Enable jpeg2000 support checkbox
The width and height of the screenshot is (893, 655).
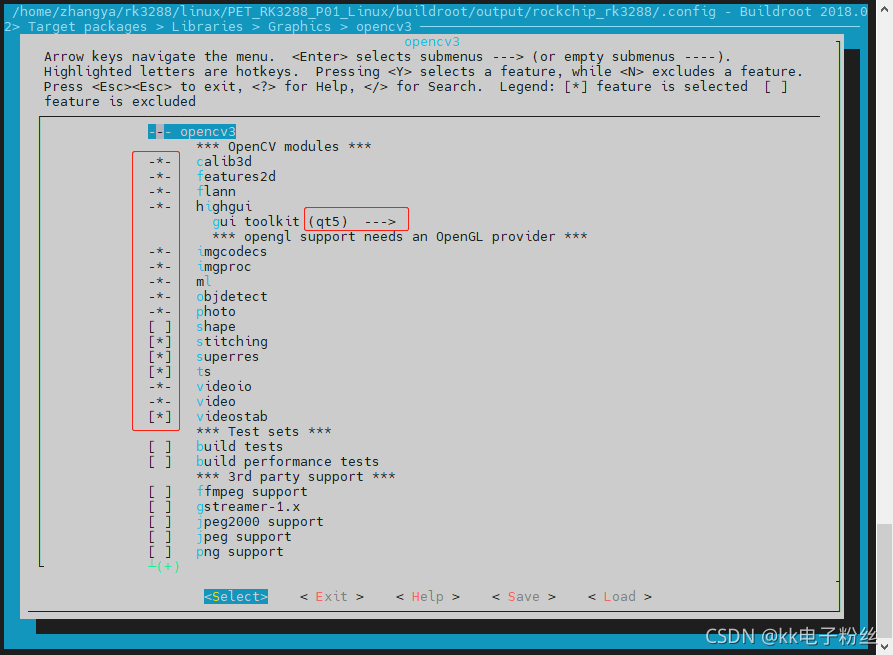coord(159,522)
